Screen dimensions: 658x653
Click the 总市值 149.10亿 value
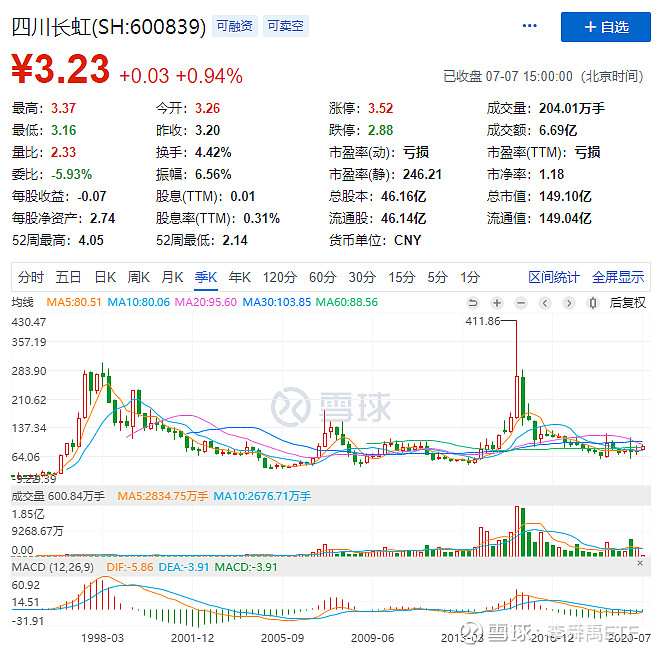pos(565,196)
